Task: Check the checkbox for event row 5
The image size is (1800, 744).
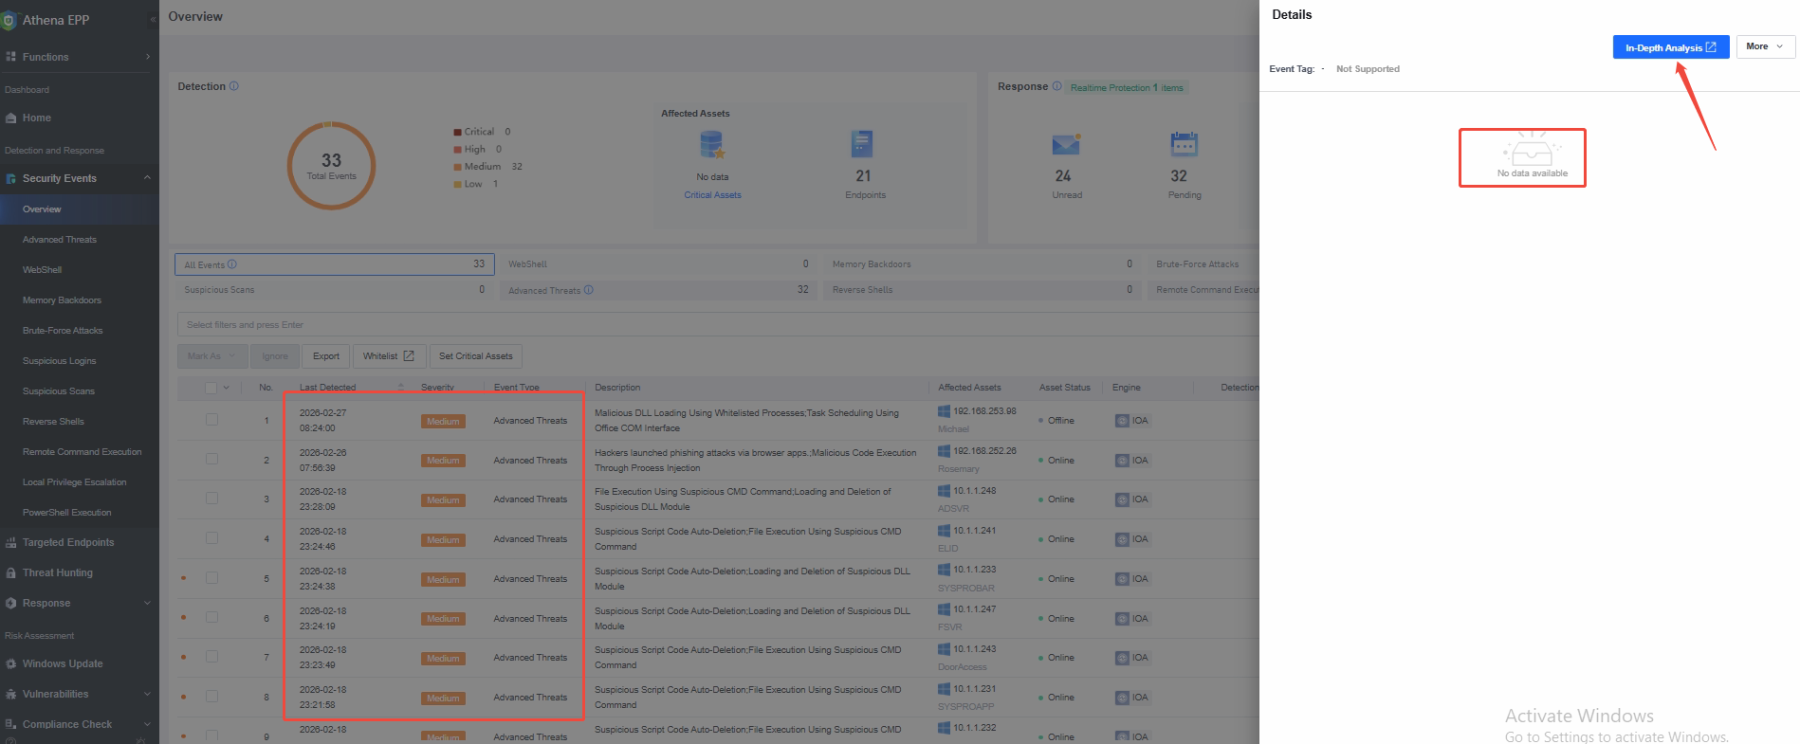Action: pos(212,578)
